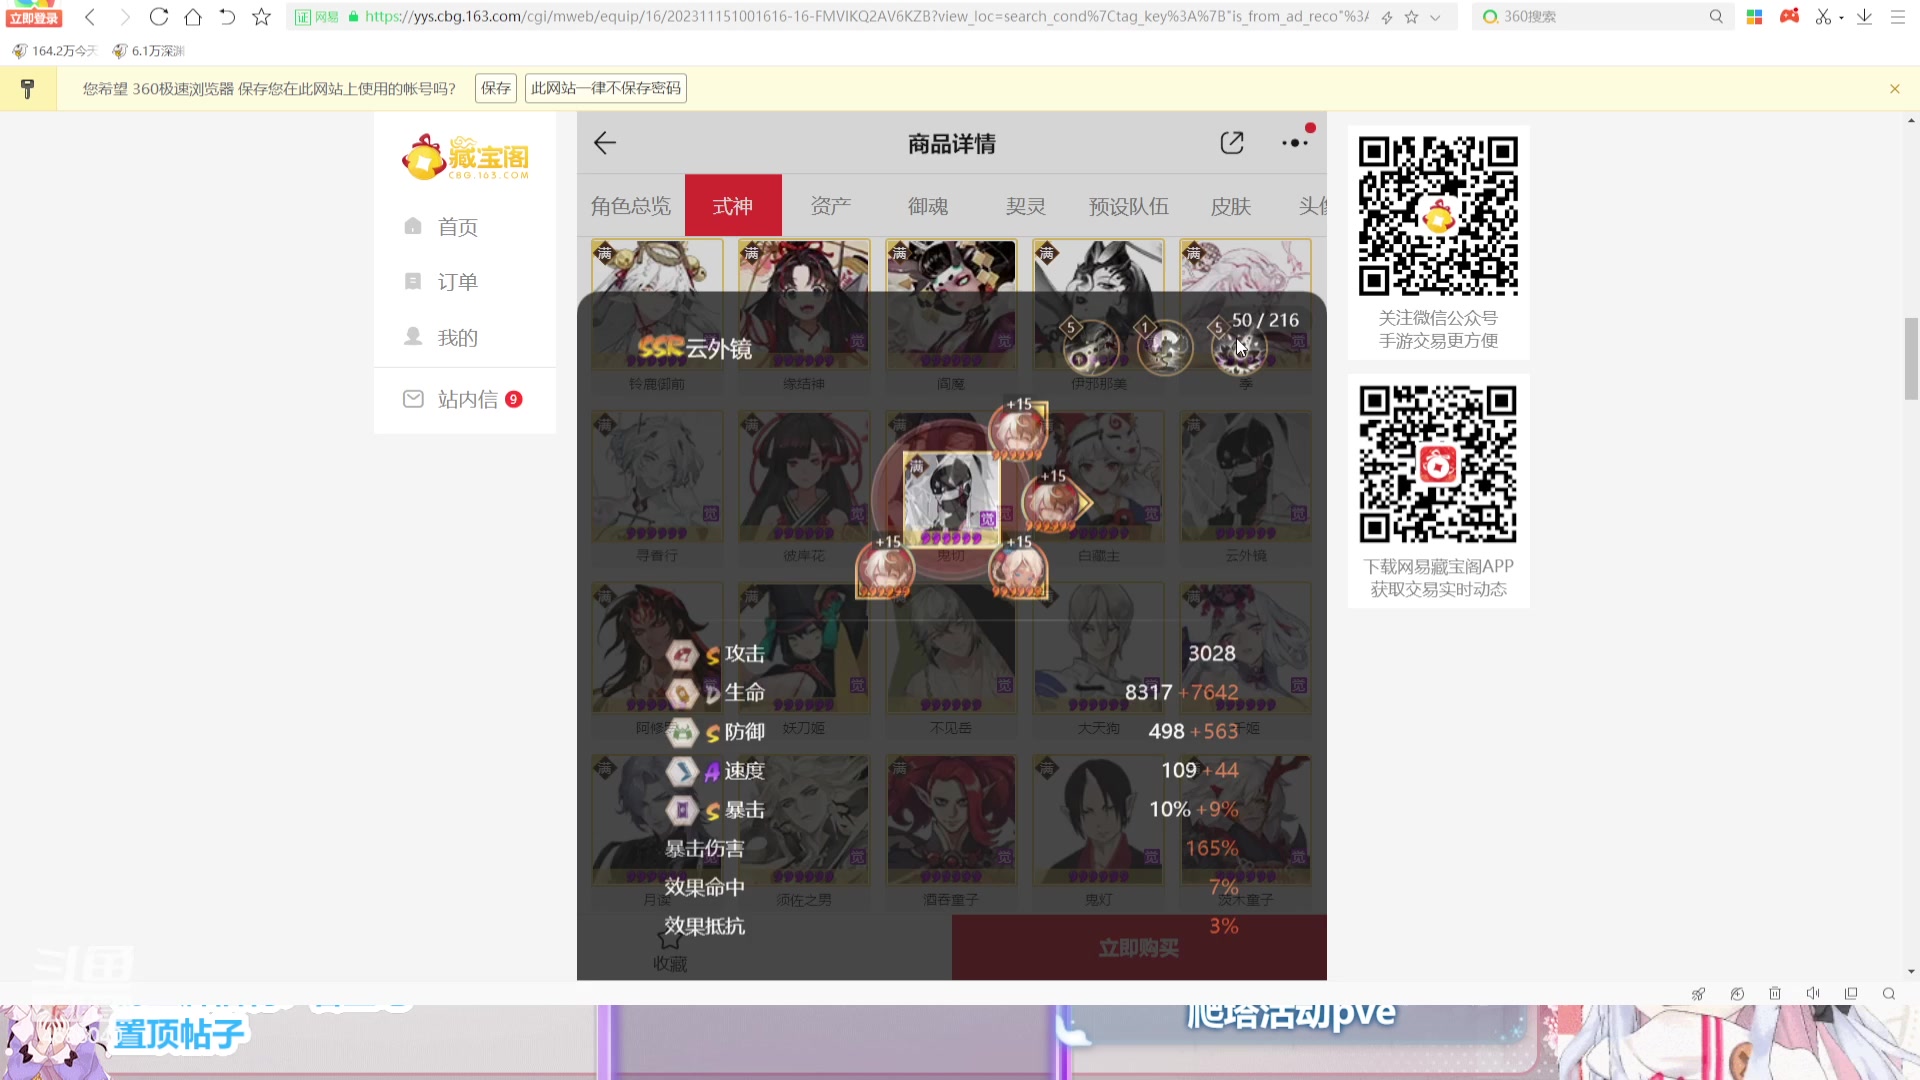This screenshot has width=1920, height=1080.
Task: Select the 式神 tab
Action: 733,206
